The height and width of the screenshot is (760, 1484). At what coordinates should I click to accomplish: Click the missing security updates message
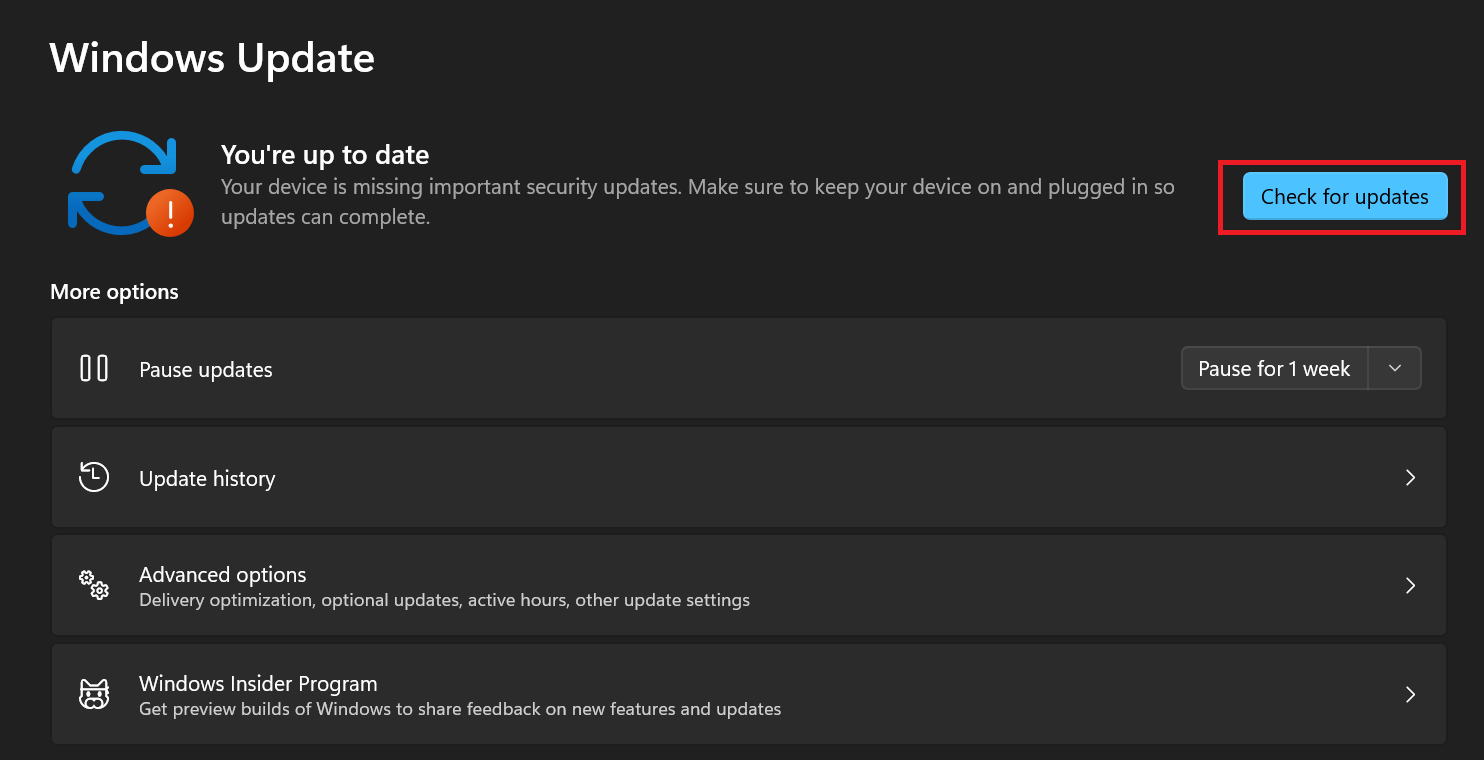click(697, 187)
